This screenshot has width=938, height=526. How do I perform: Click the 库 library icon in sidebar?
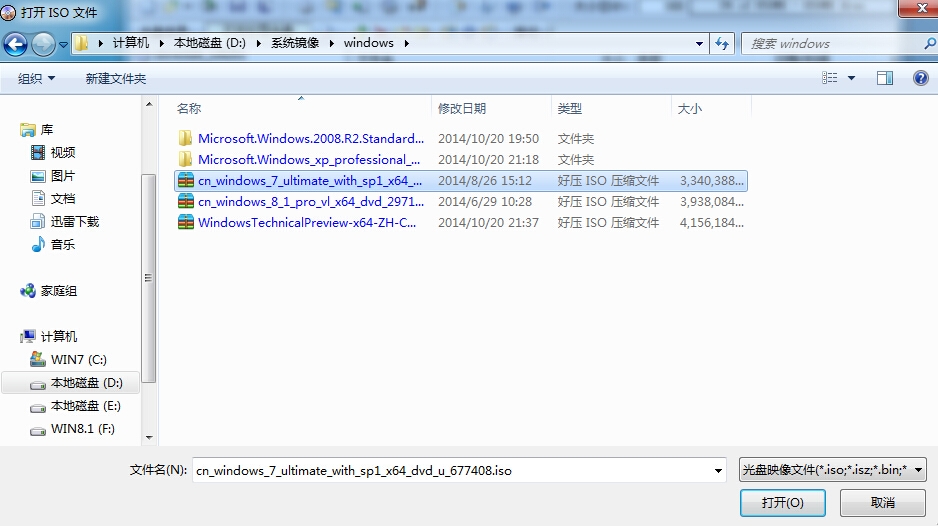coord(28,130)
